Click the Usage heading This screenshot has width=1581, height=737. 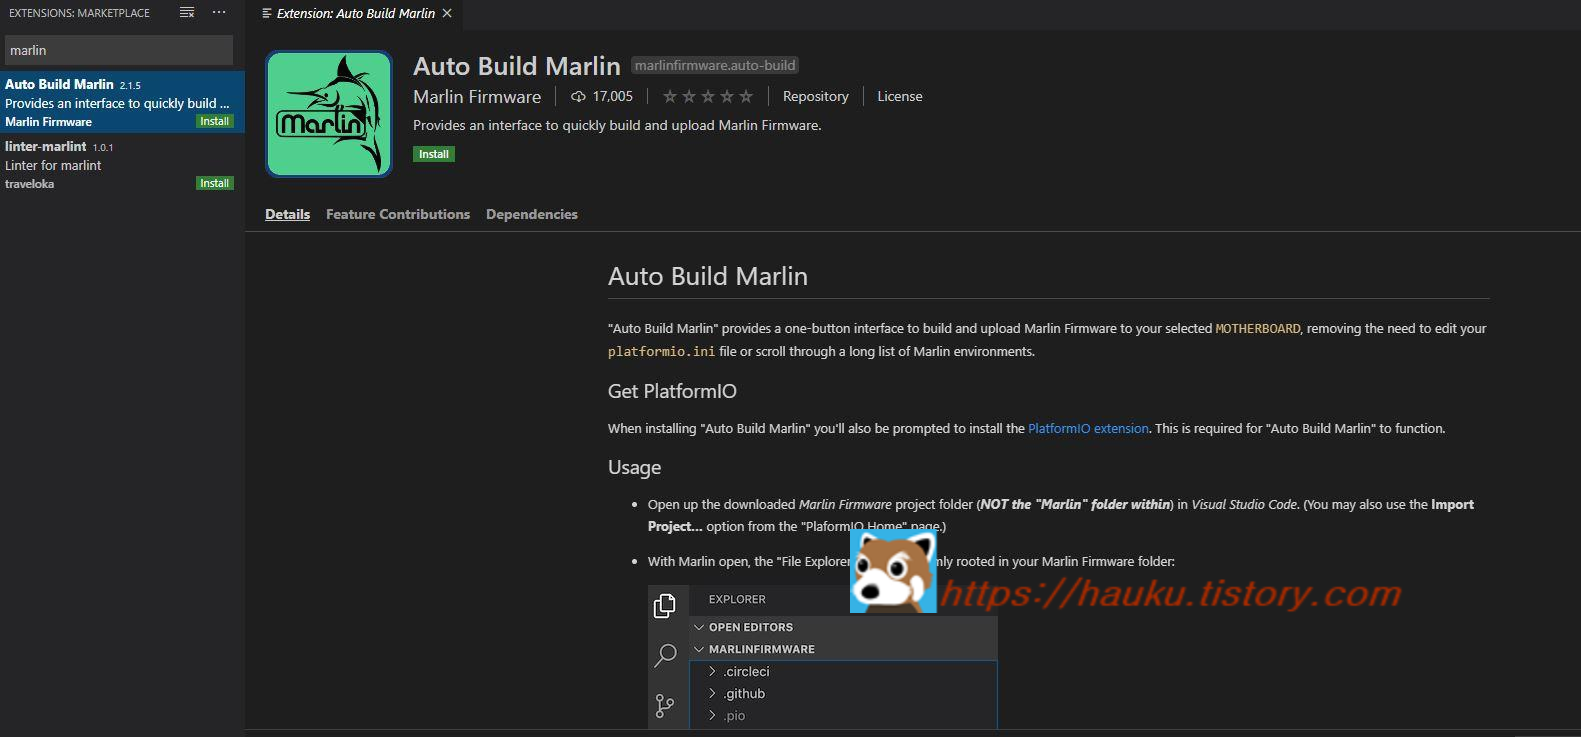634,467
